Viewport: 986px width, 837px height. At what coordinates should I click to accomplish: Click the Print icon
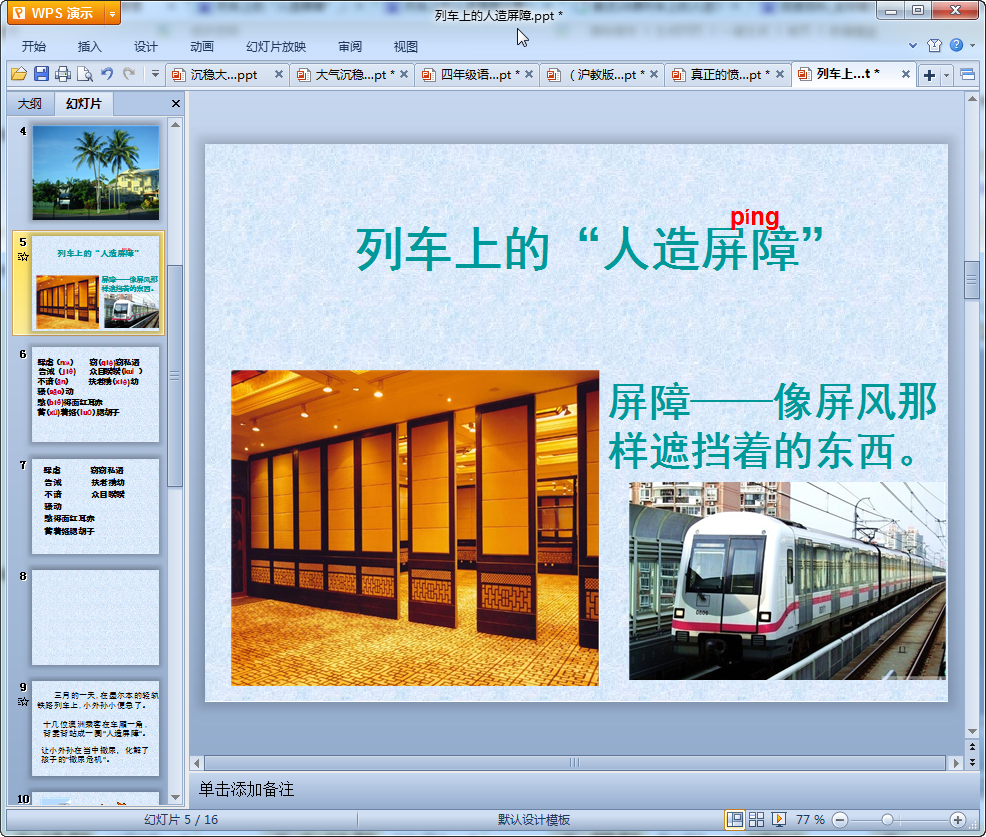pos(63,74)
